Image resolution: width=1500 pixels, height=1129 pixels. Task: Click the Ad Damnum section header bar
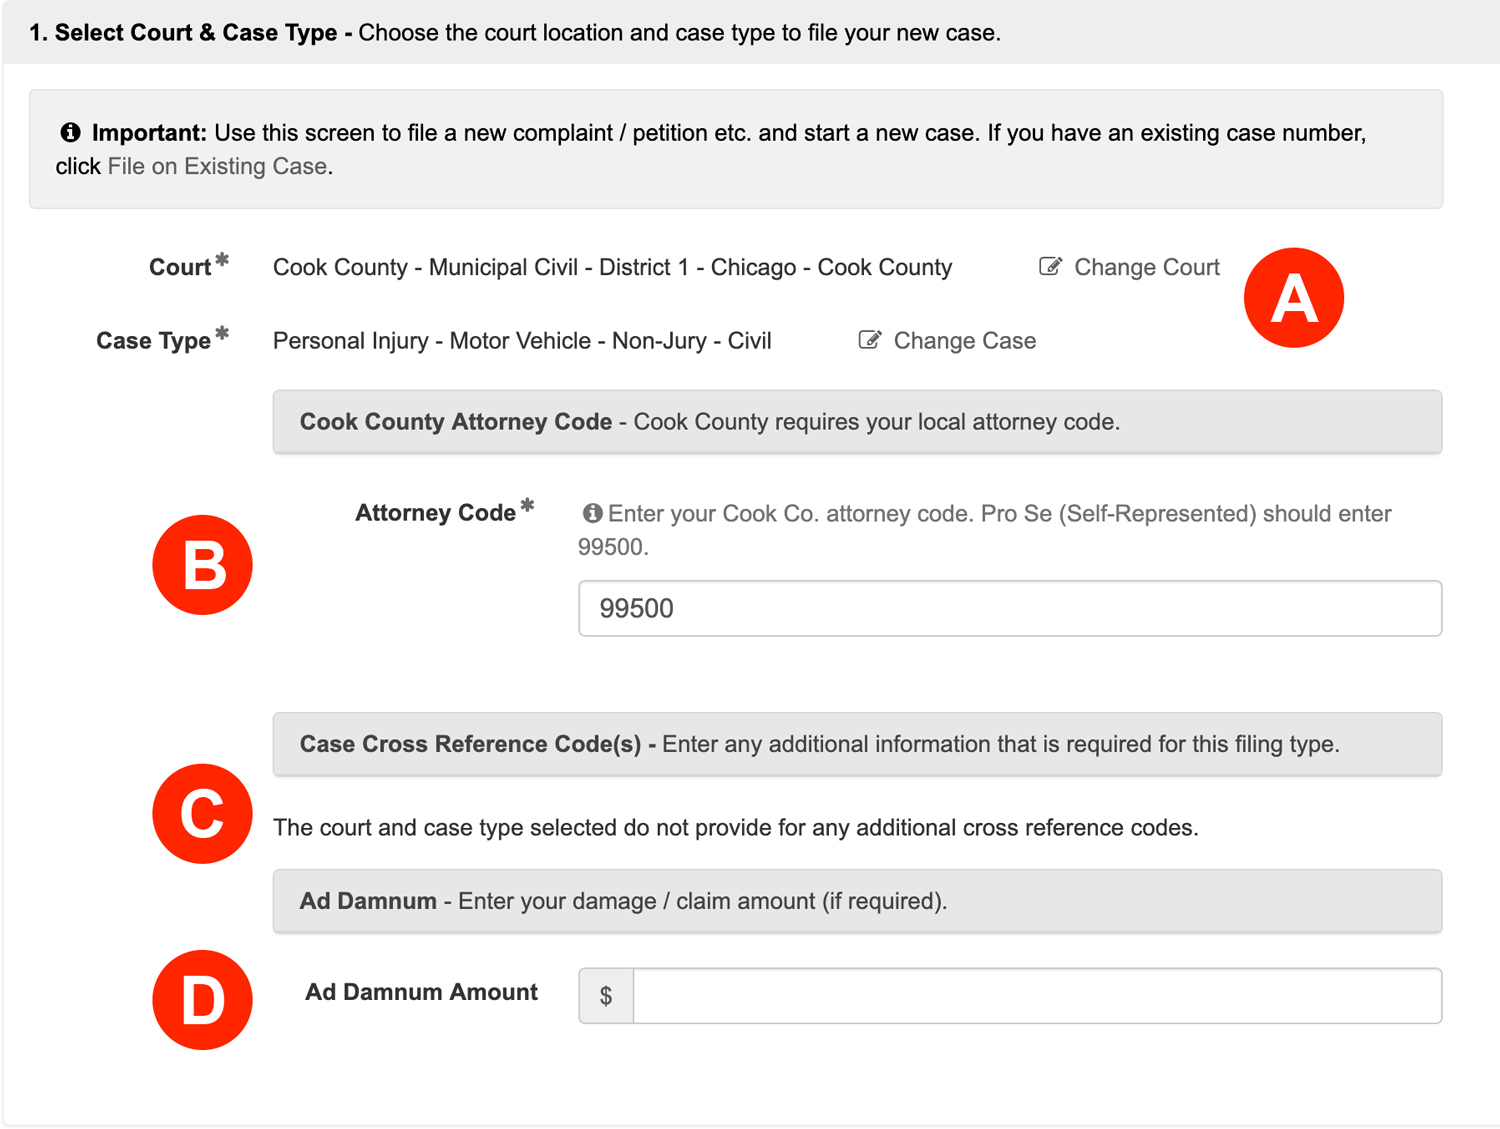[856, 901]
